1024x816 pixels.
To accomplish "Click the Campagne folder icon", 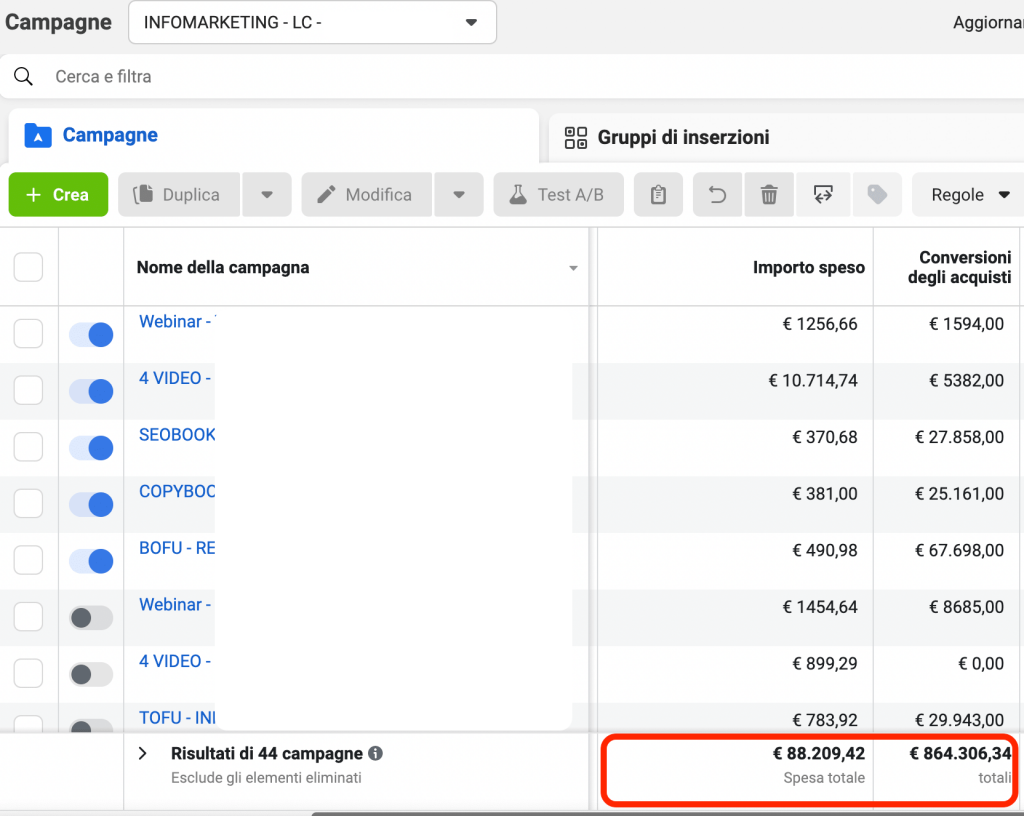I will (38, 135).
